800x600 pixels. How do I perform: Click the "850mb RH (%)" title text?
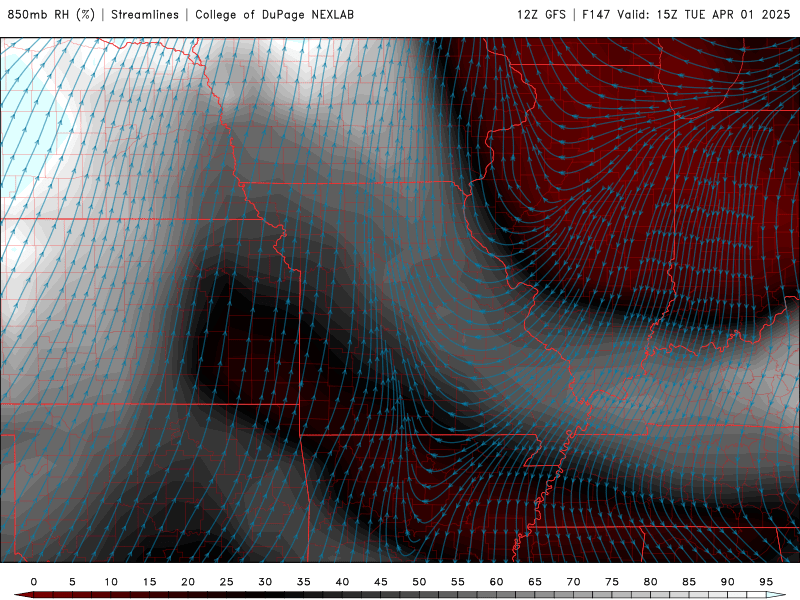pos(51,14)
